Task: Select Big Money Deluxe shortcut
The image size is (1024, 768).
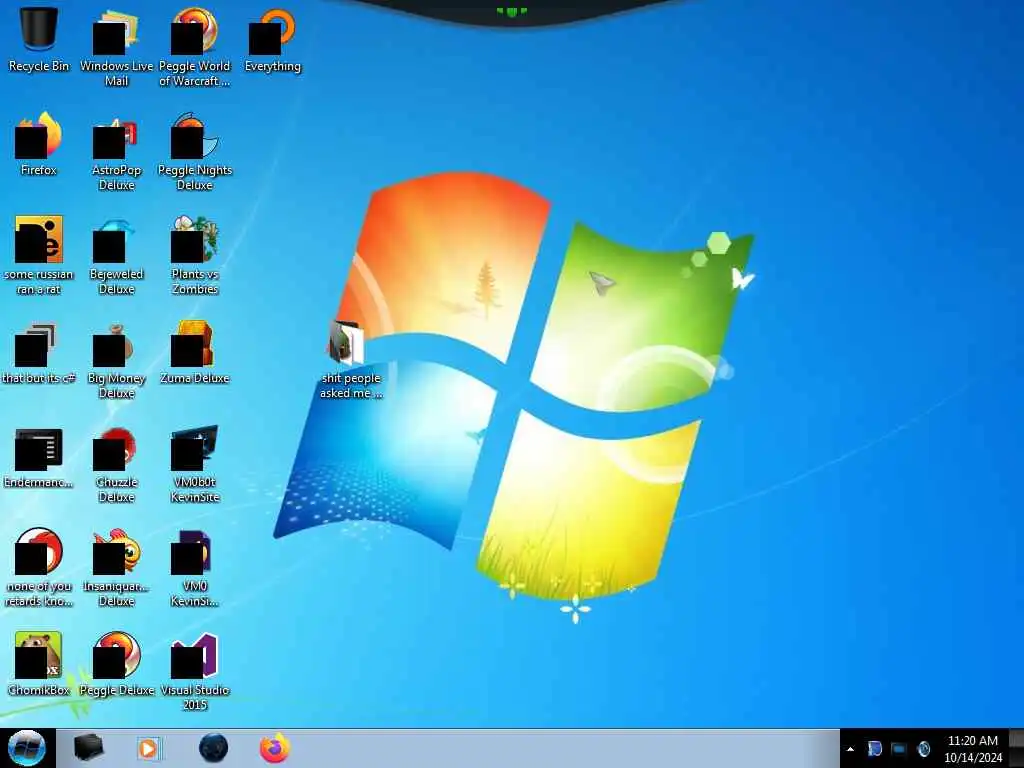Action: click(x=116, y=359)
